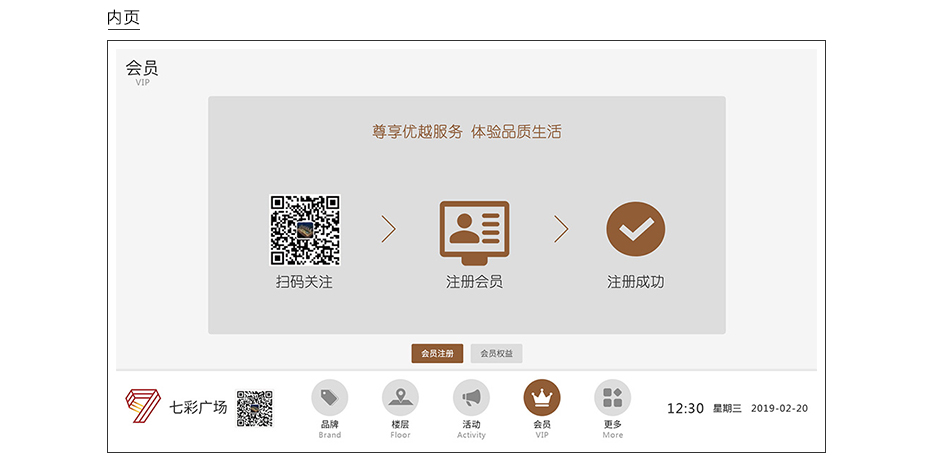Image resolution: width=942 pixels, height=464 pixels.
Task: Select the VIP (会员) crown icon
Action: pyautogui.click(x=542, y=398)
